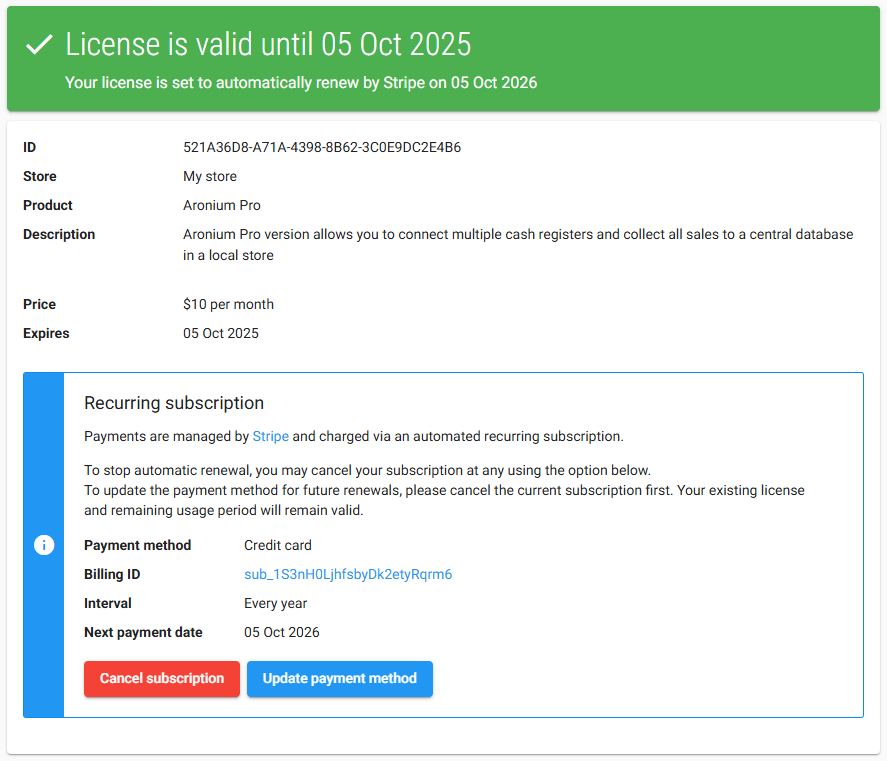The image size is (887, 761).
Task: Click the 'Billing ID' field label
Action: click(112, 575)
